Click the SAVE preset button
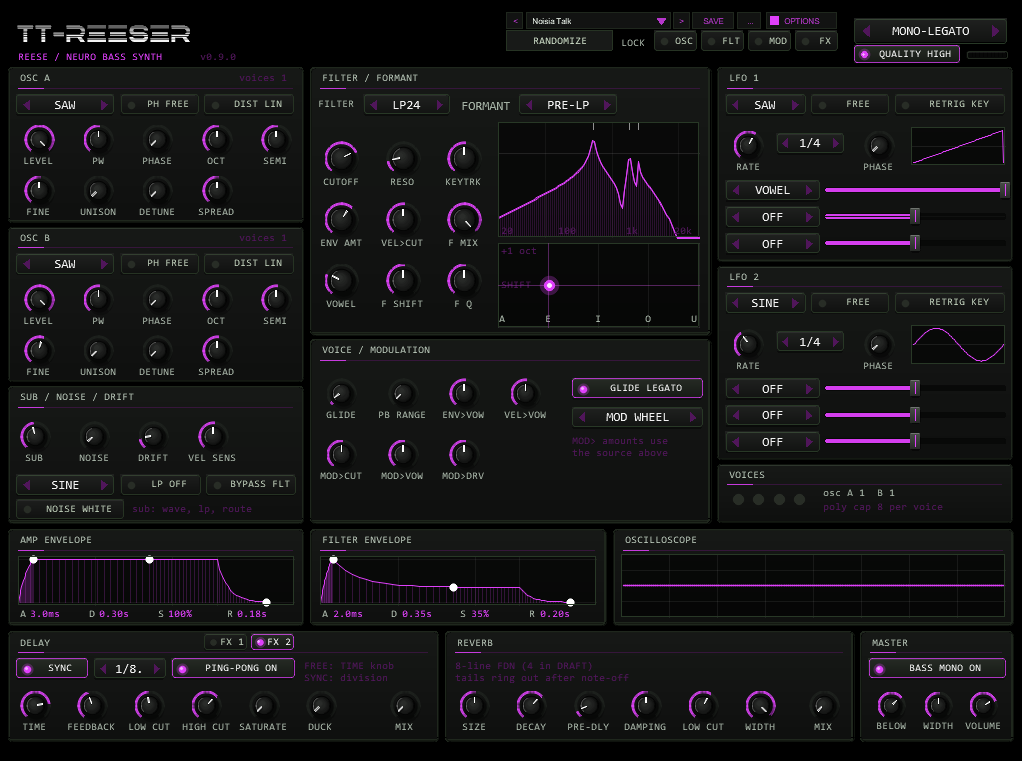The image size is (1022, 761). tap(713, 21)
